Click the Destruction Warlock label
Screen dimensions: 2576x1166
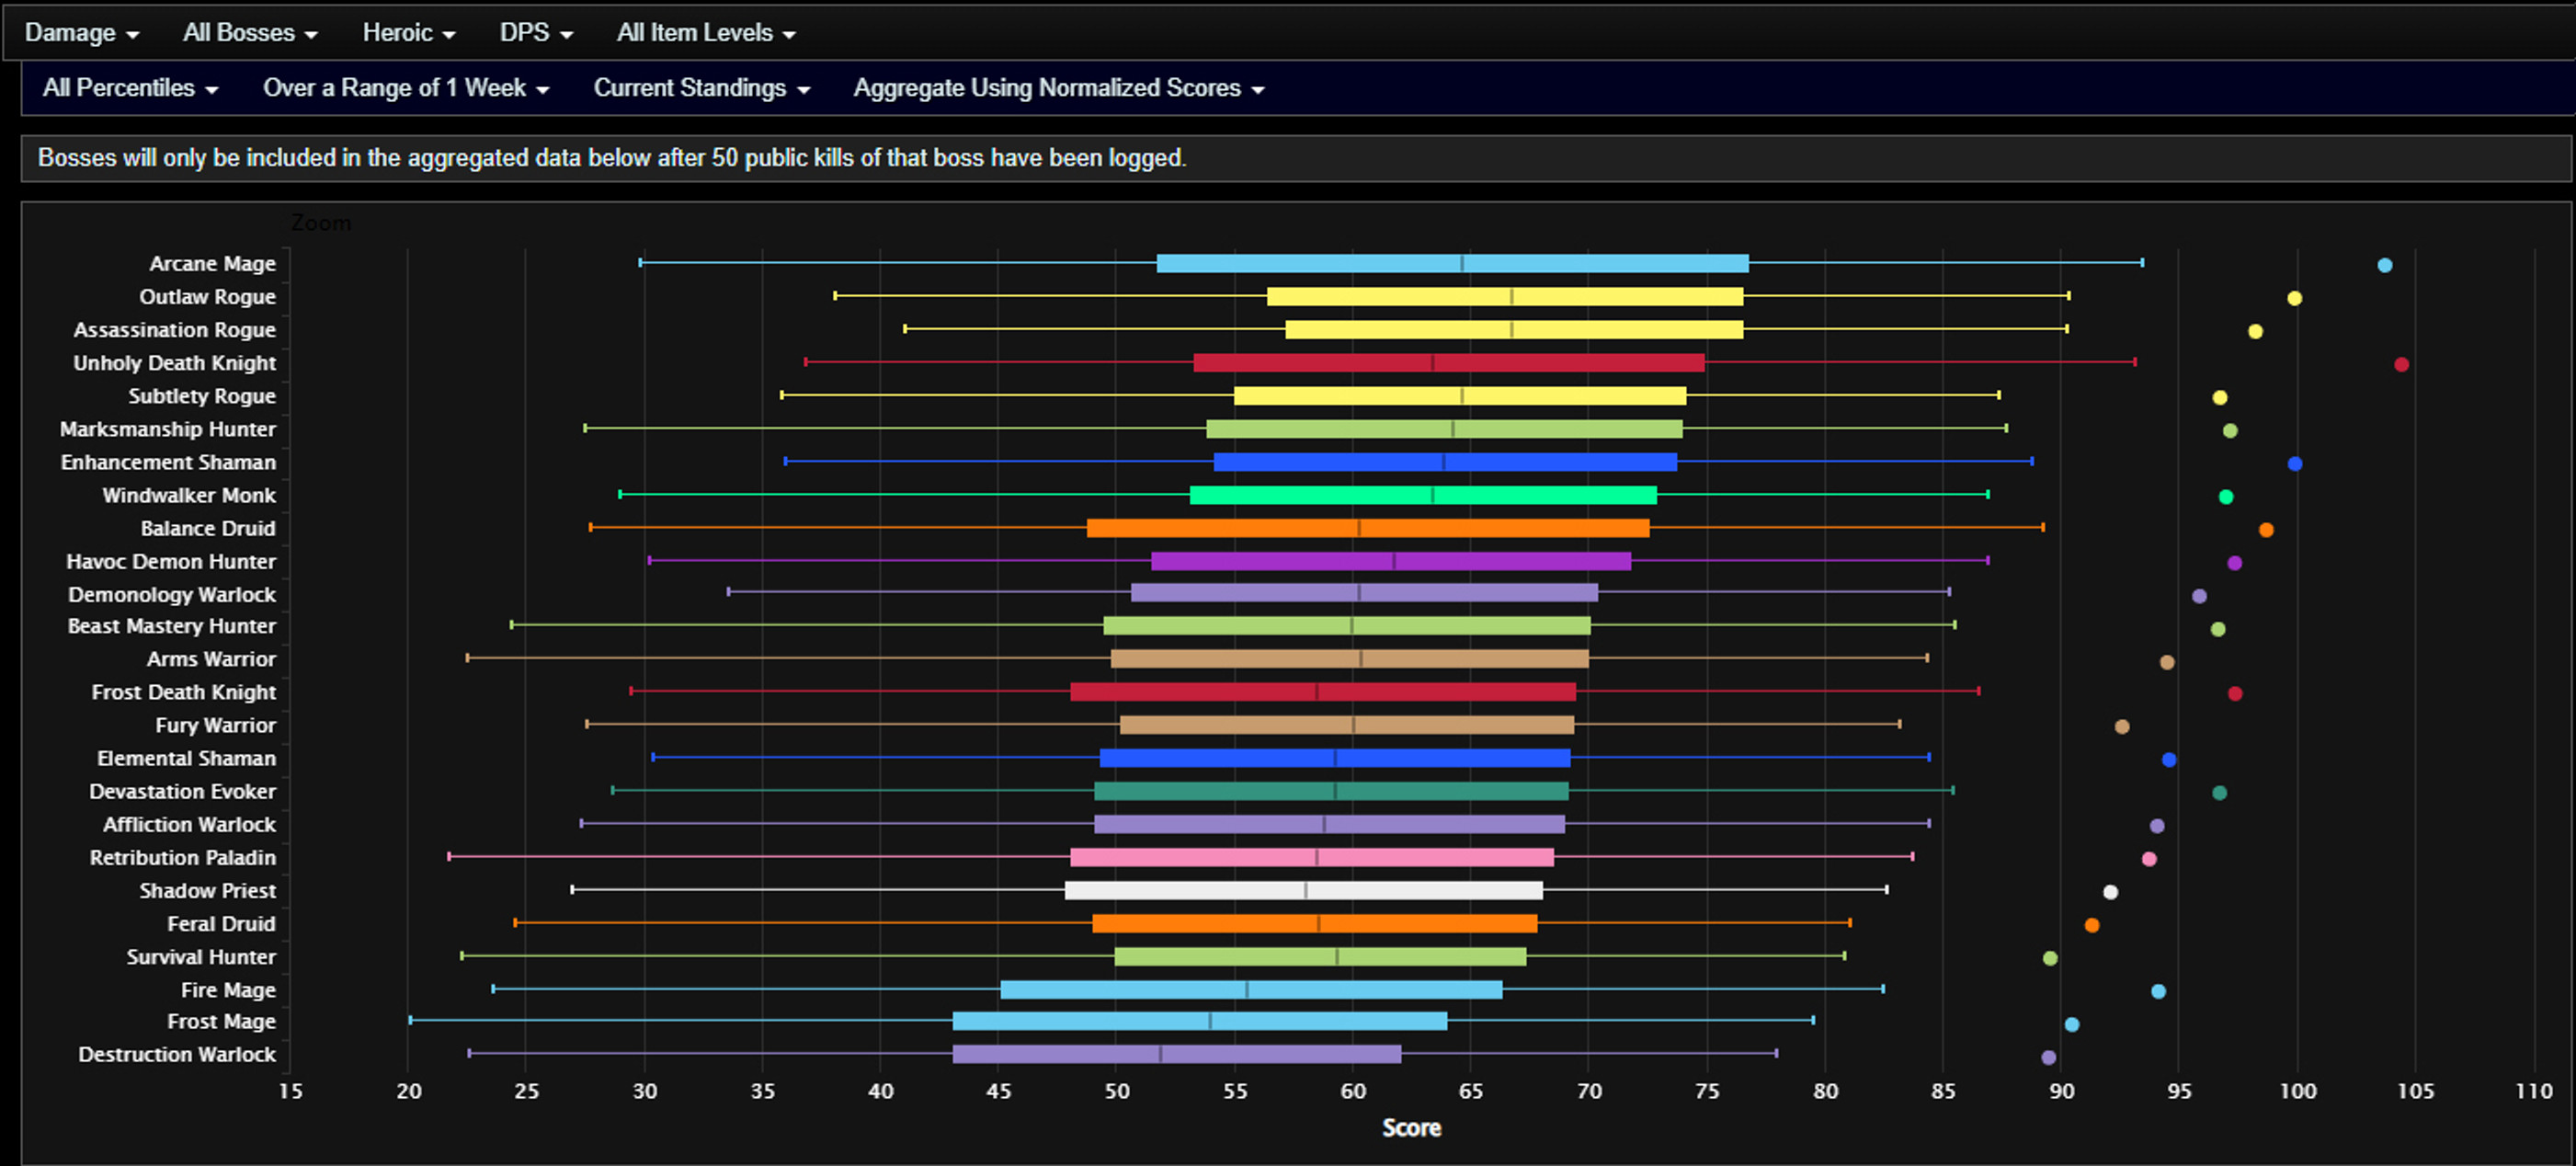(177, 1054)
